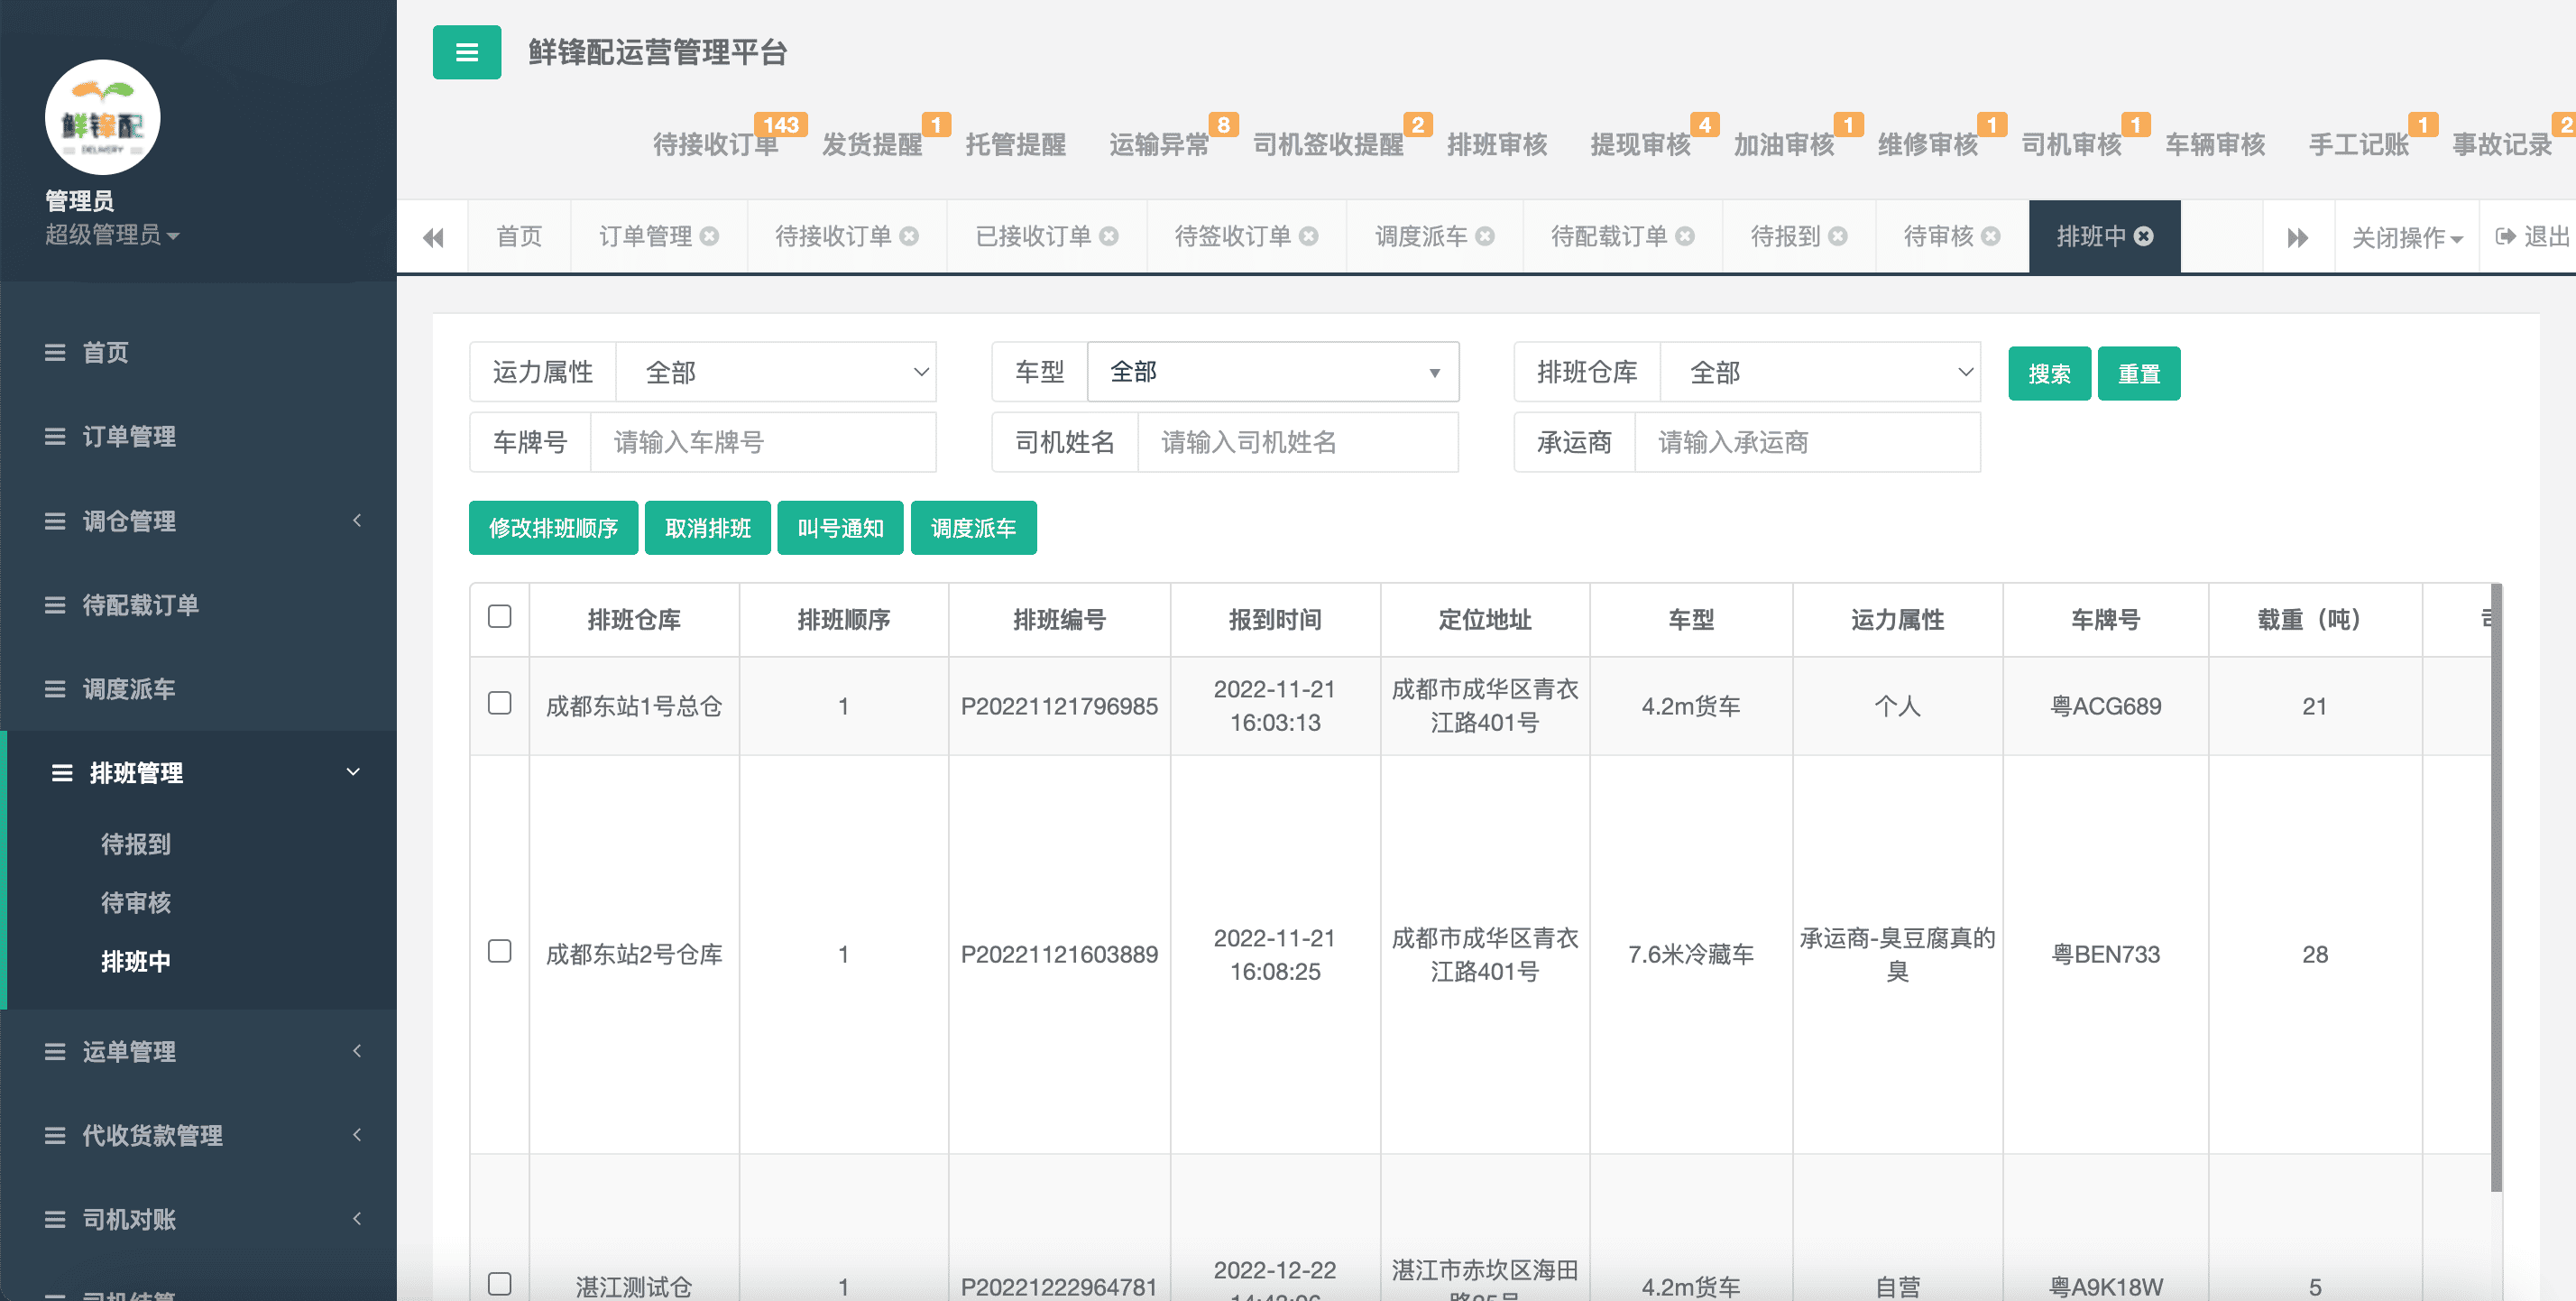Click license plate 粤BEN733 cell
This screenshot has height=1301, width=2576.
[2105, 954]
